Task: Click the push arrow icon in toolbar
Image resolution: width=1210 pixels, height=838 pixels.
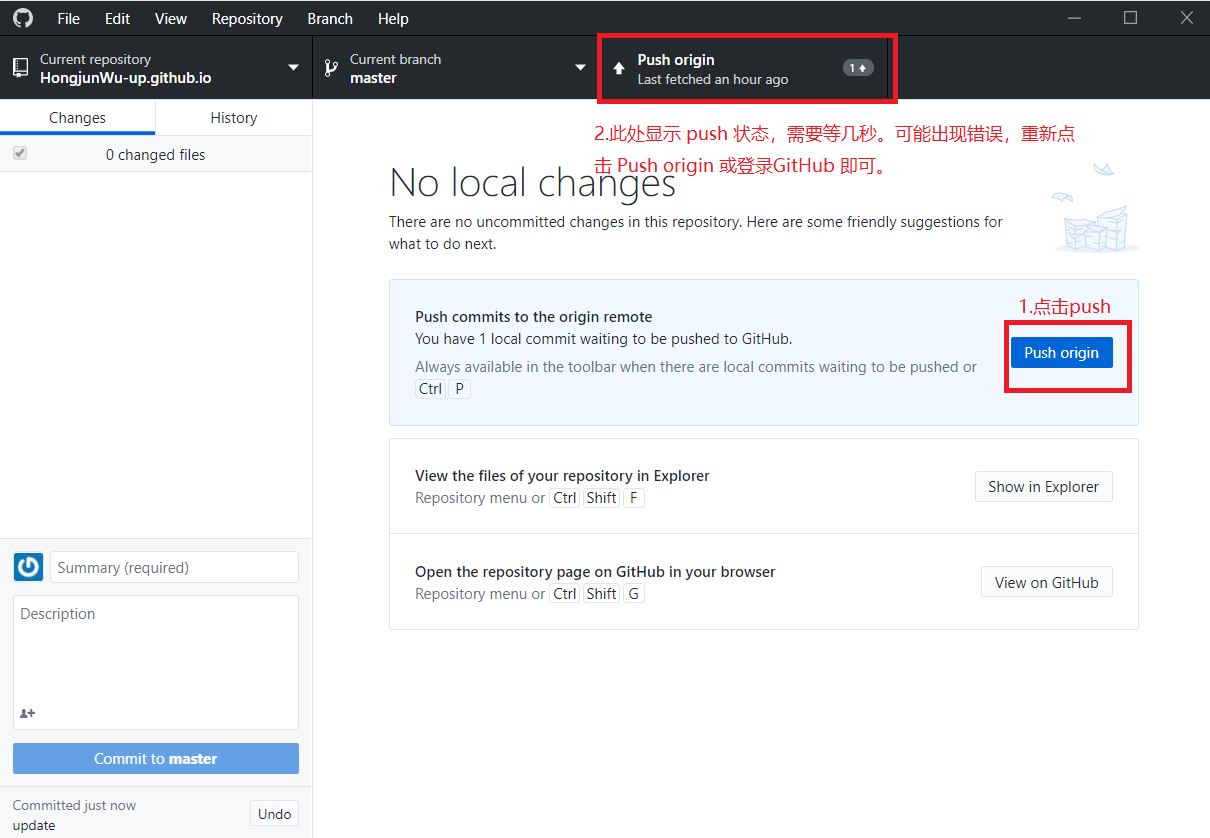Action: tap(619, 68)
